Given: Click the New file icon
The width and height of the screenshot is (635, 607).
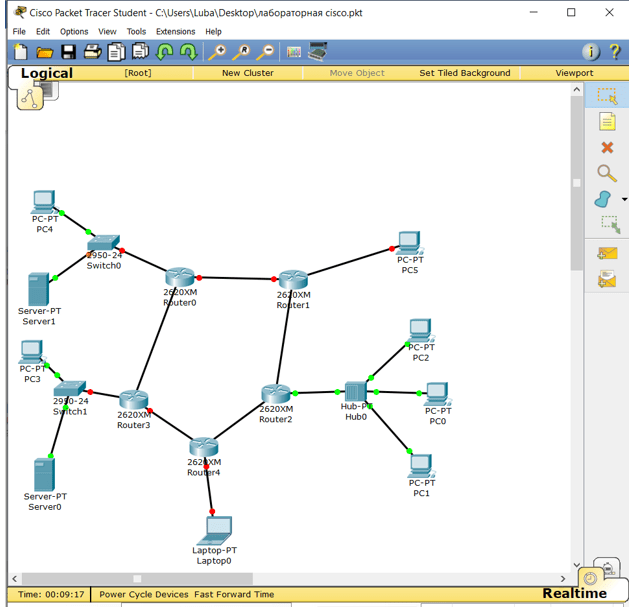Looking at the screenshot, I should (21, 52).
